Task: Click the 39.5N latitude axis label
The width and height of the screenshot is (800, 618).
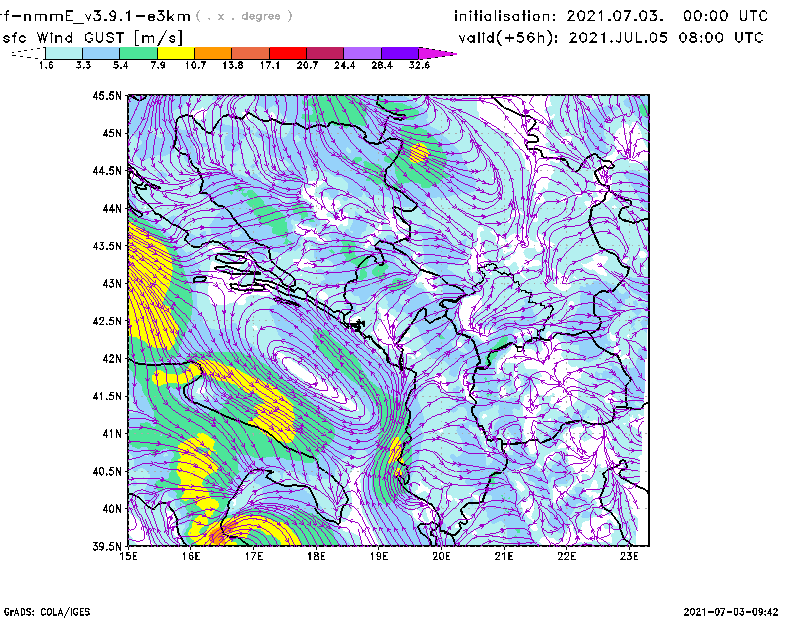Action: click(107, 546)
